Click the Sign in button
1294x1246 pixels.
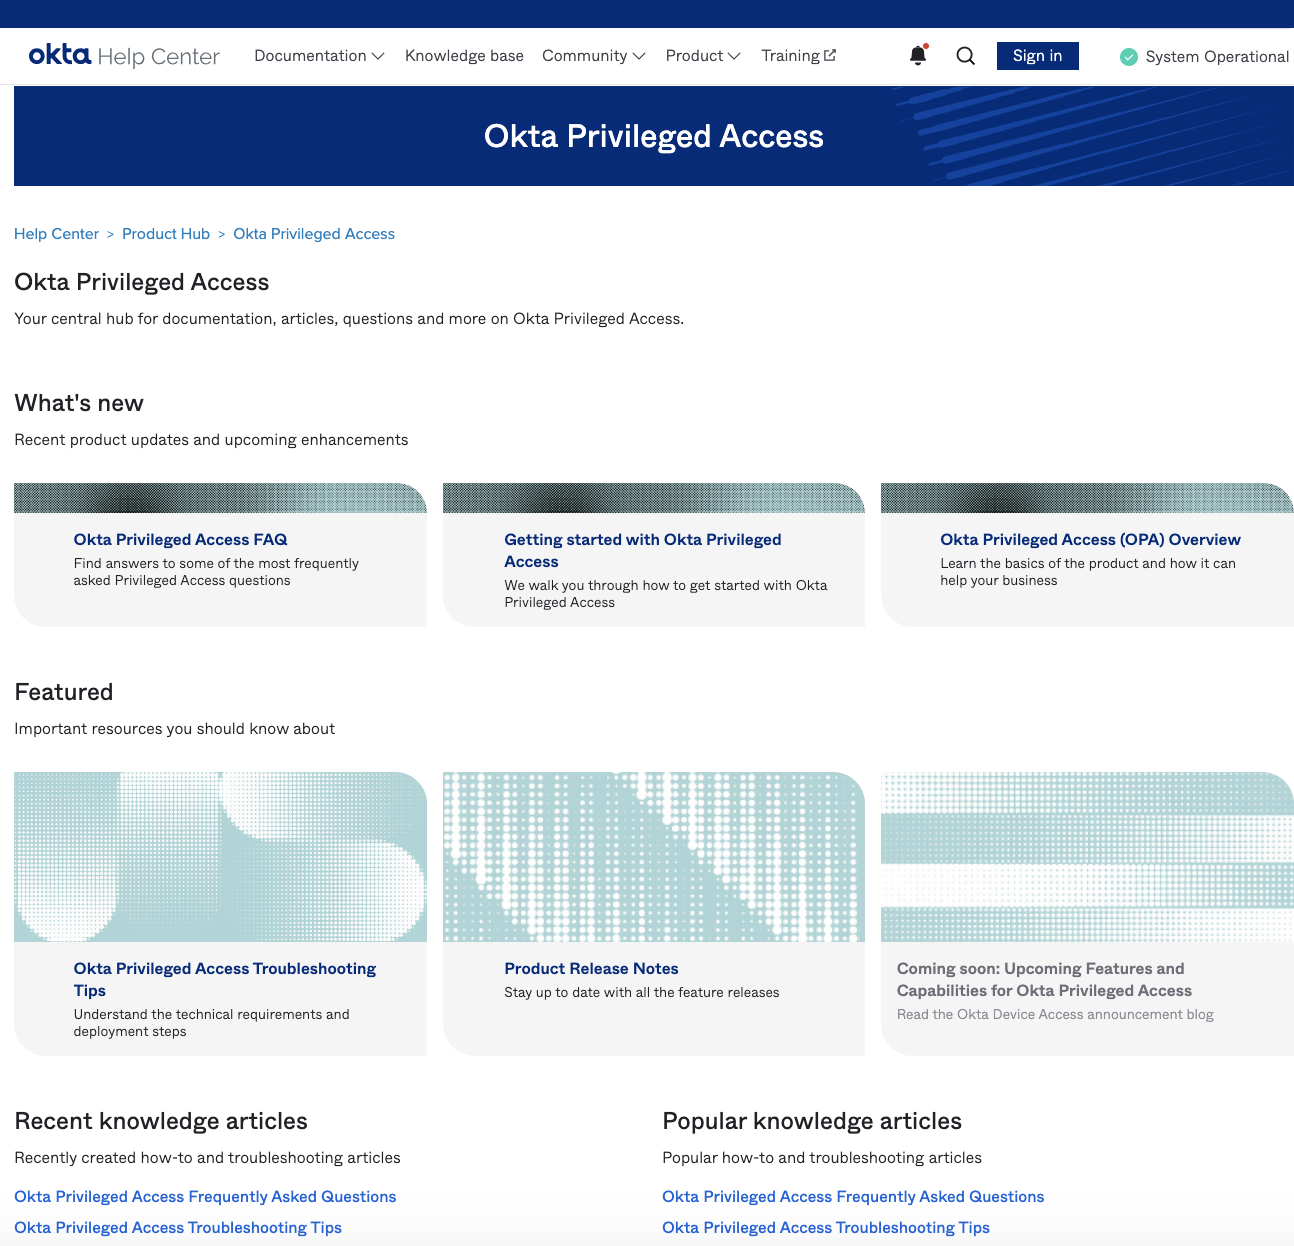(1037, 56)
